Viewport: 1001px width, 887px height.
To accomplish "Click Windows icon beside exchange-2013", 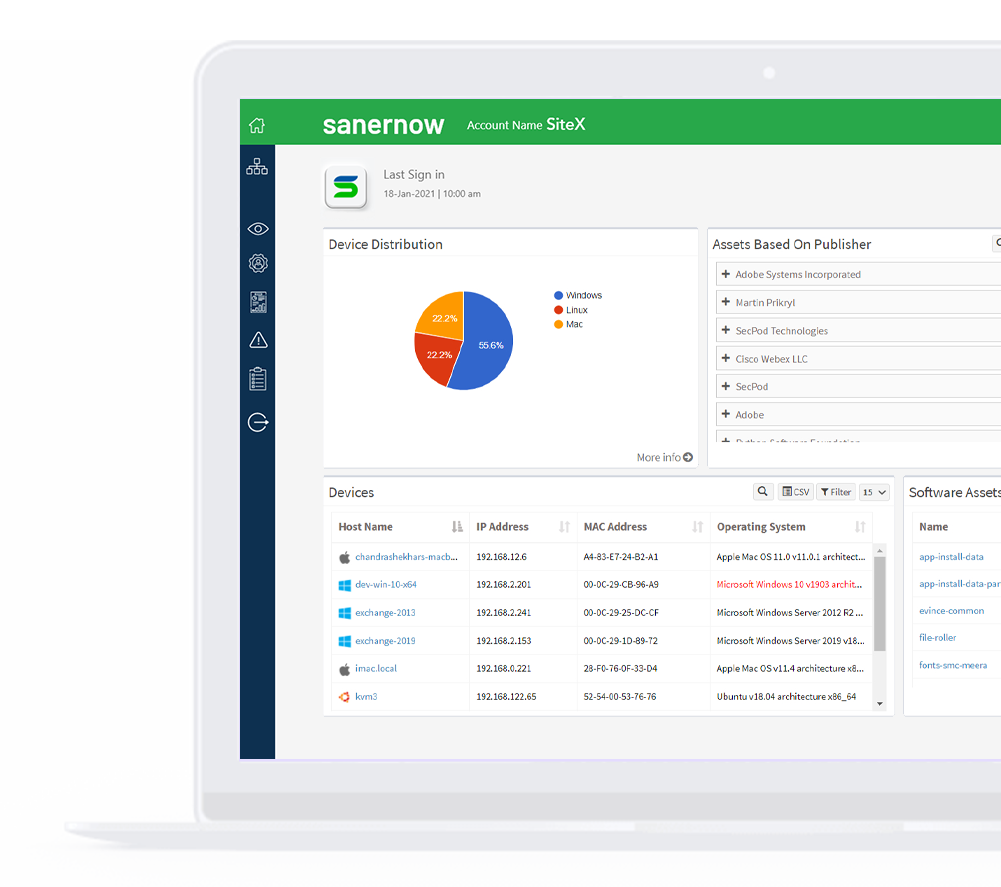I will pyautogui.click(x=345, y=613).
